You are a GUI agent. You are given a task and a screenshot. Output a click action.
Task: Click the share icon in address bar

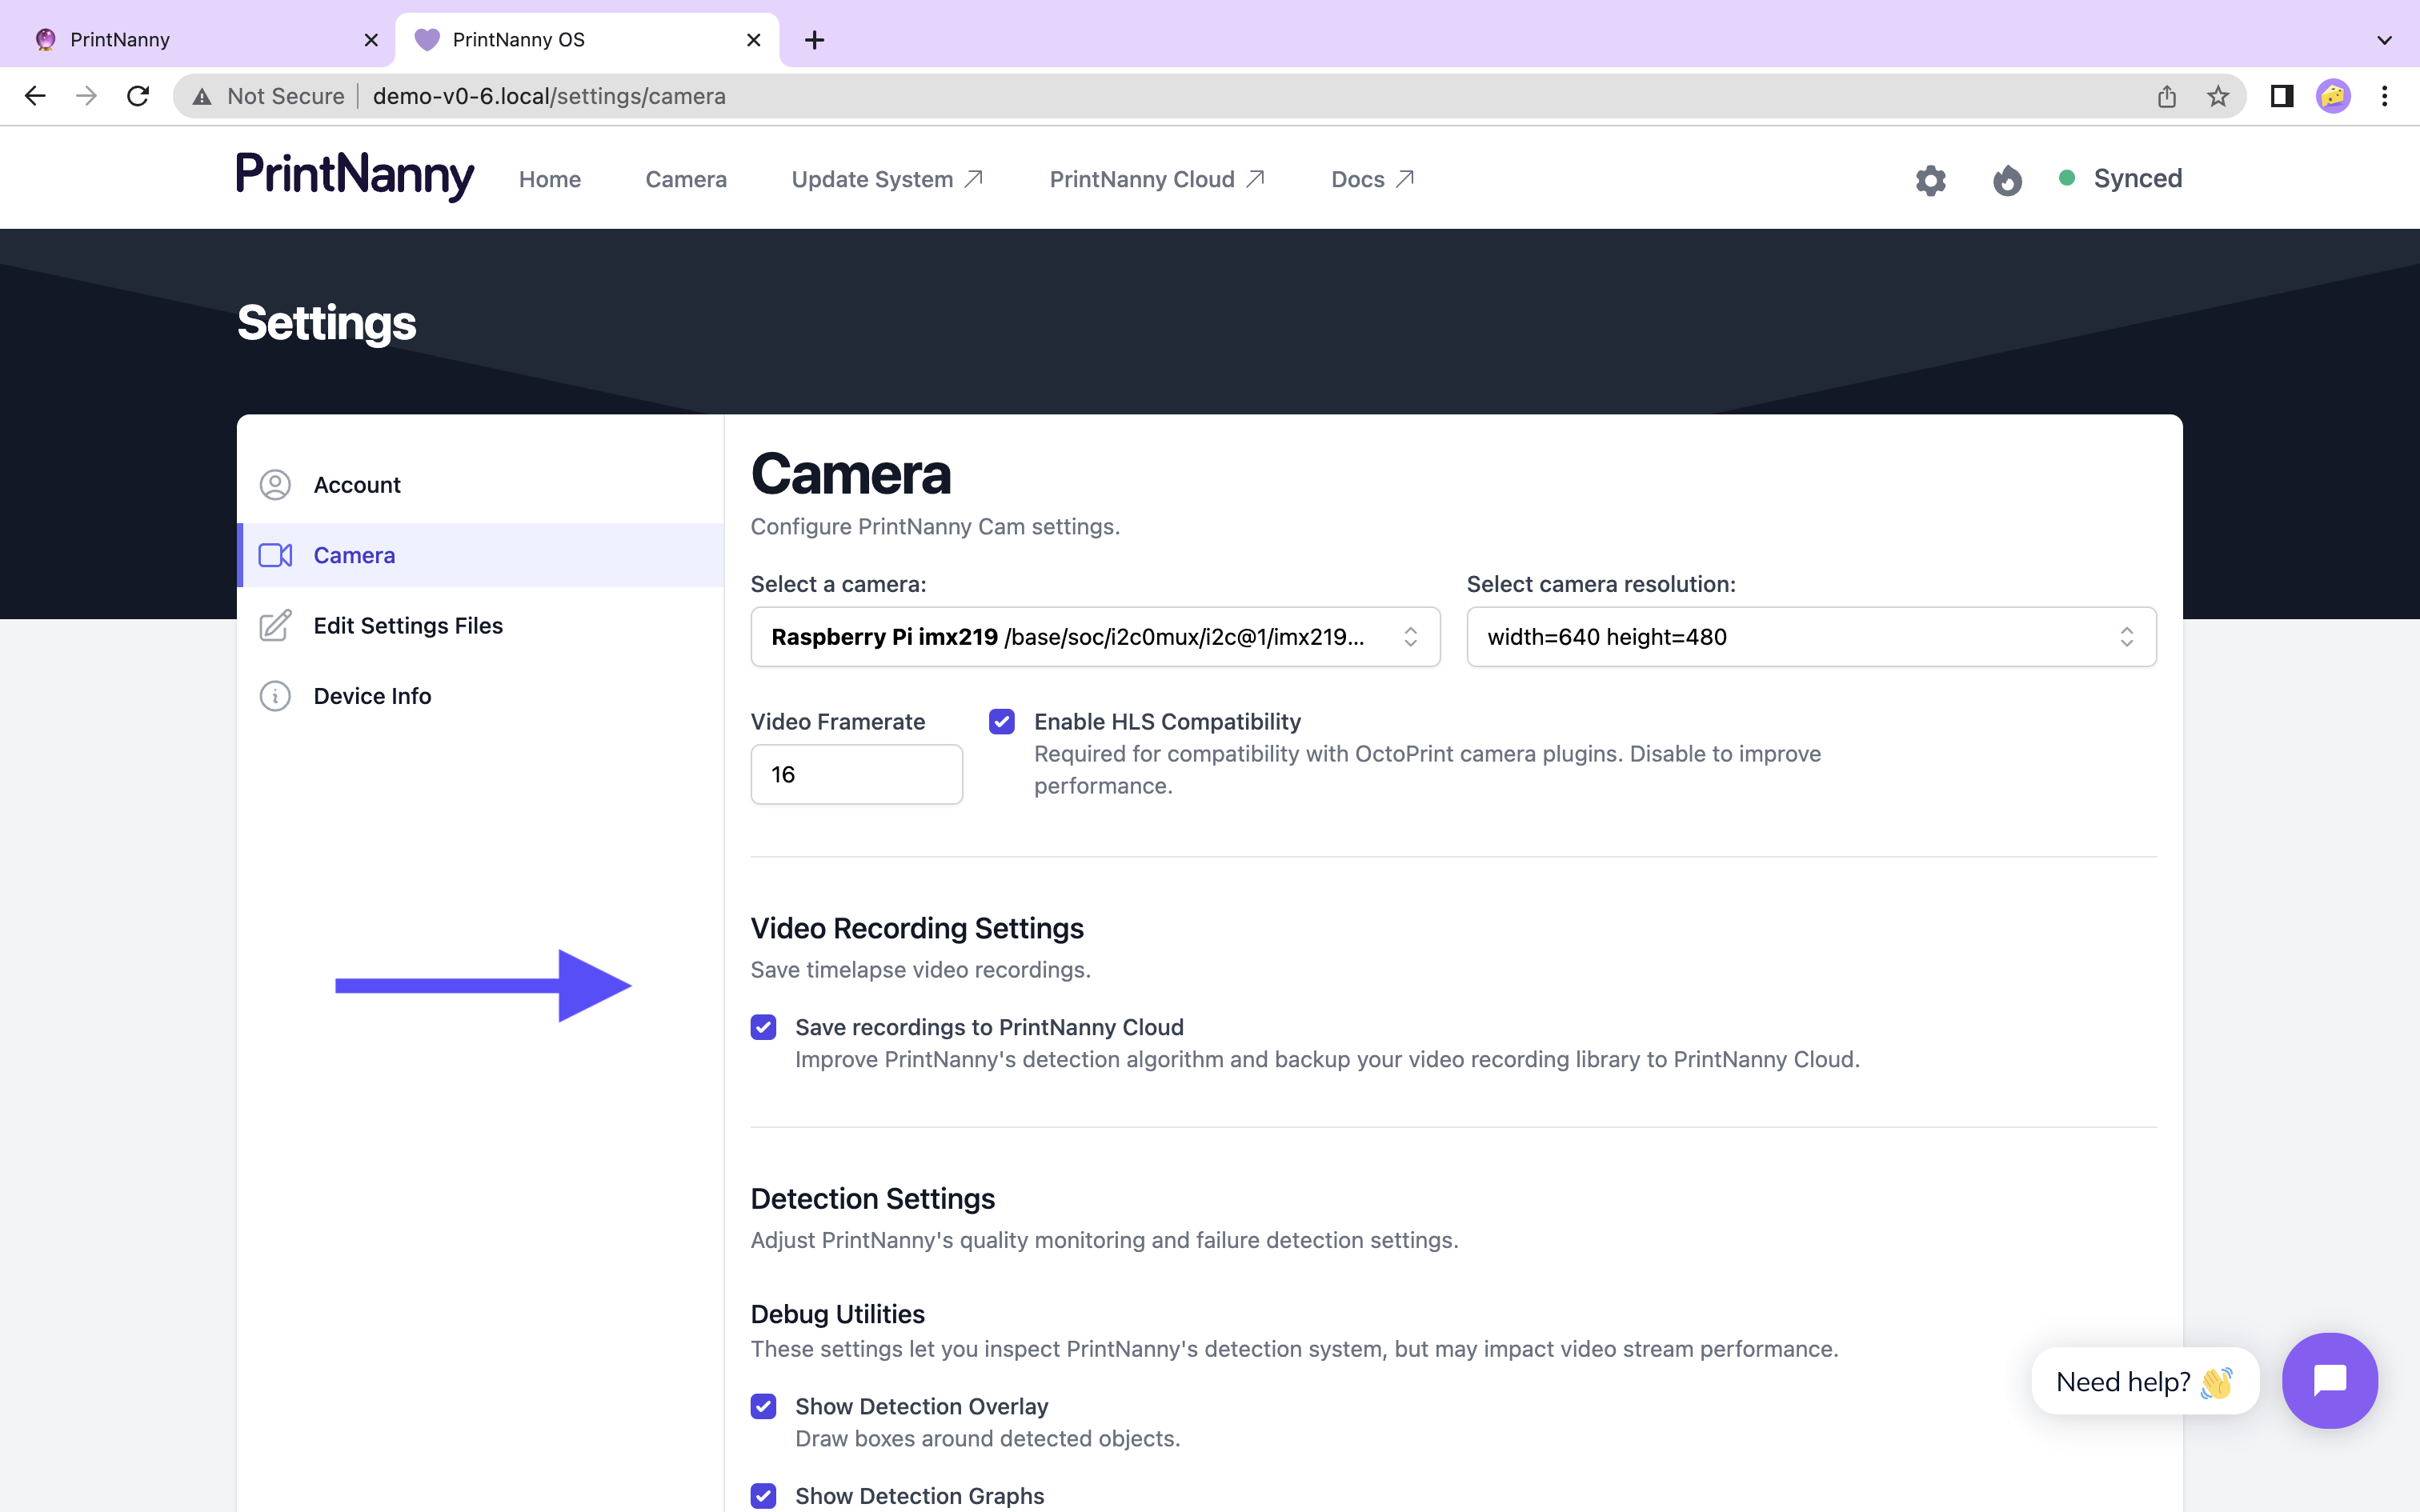(x=2166, y=96)
